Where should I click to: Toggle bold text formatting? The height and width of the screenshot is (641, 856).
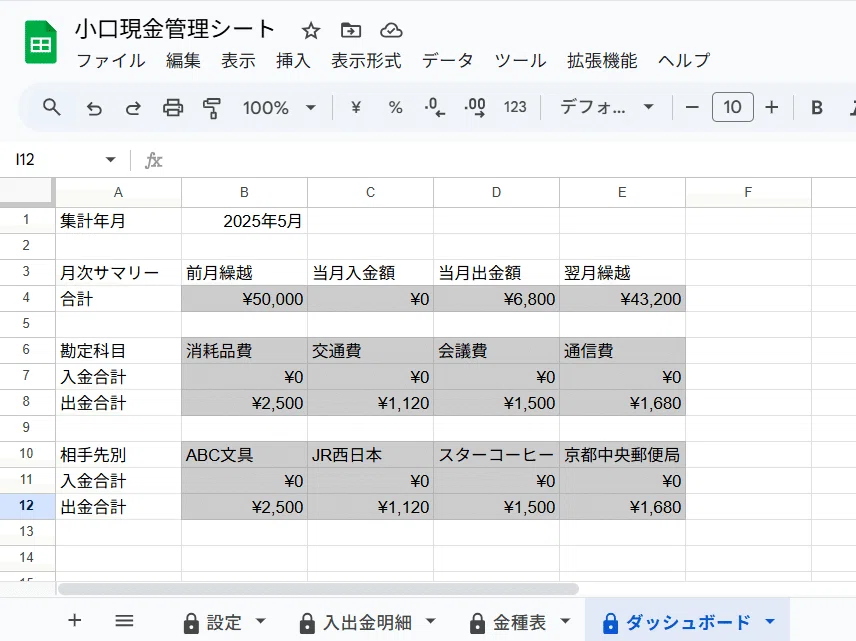pyautogui.click(x=816, y=107)
